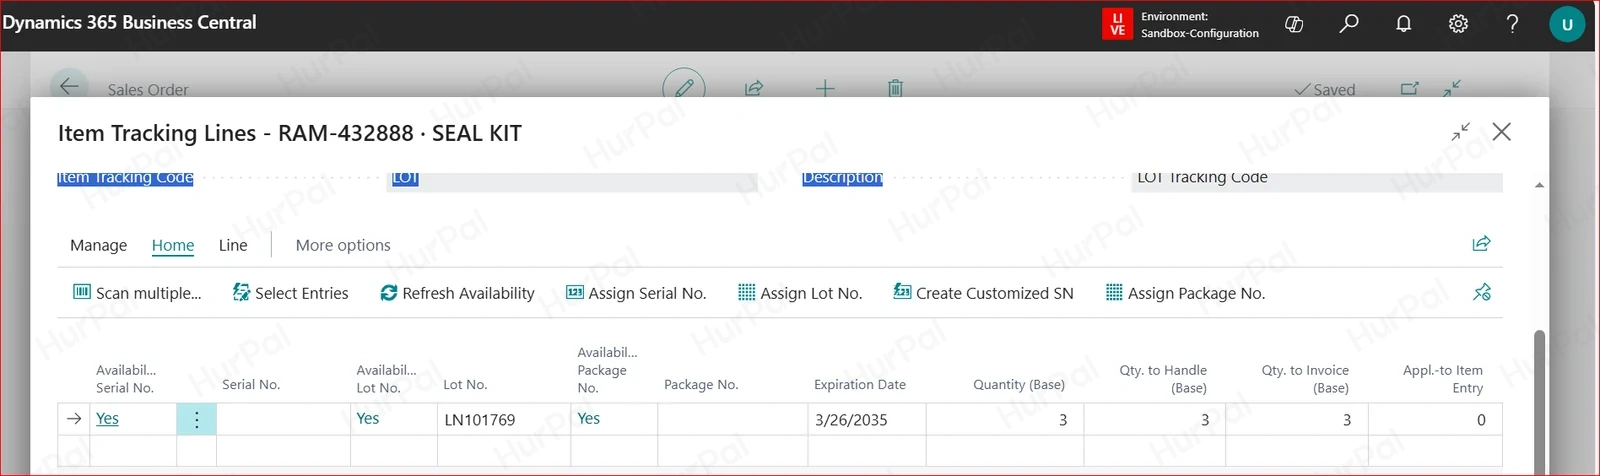Sort by Quantity (Base) column header
Image resolution: width=1600 pixels, height=476 pixels.
click(x=1019, y=384)
